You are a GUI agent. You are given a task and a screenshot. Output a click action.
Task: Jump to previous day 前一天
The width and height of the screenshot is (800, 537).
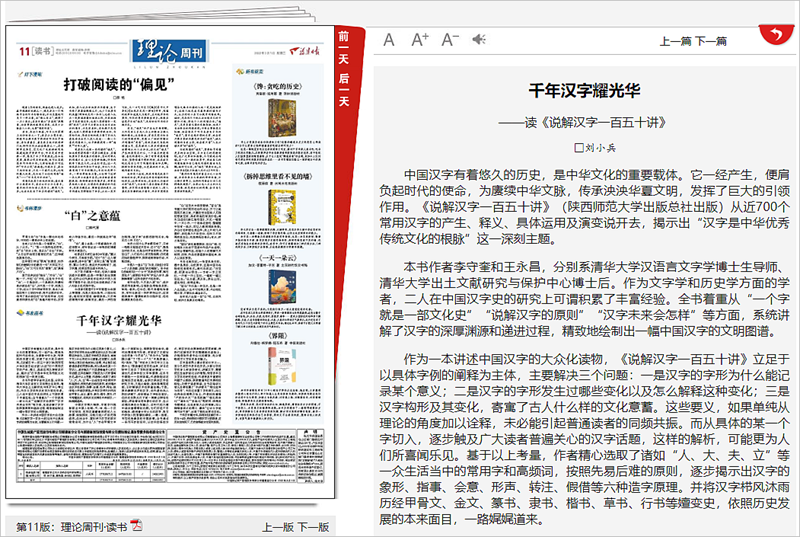[344, 47]
